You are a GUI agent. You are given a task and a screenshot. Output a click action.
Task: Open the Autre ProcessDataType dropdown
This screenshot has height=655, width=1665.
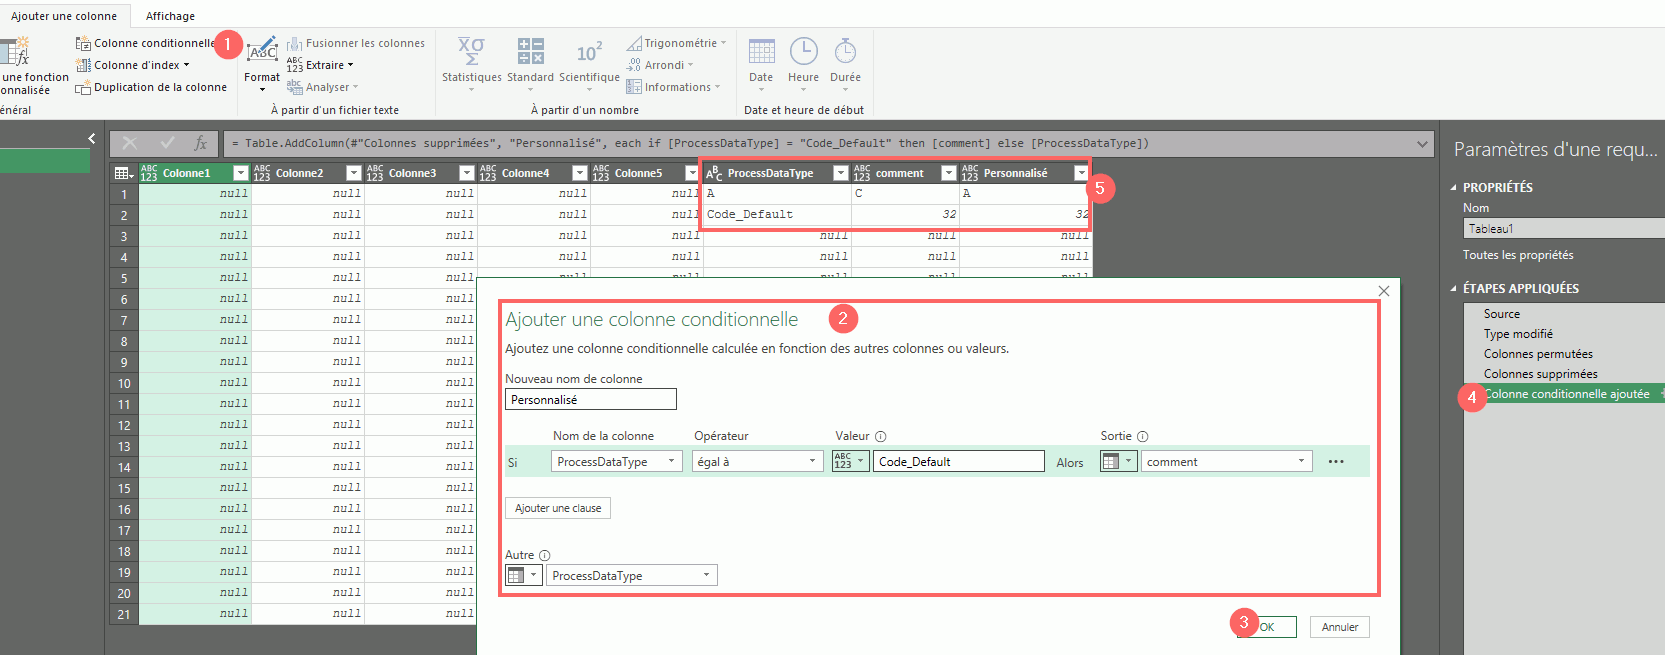(632, 575)
